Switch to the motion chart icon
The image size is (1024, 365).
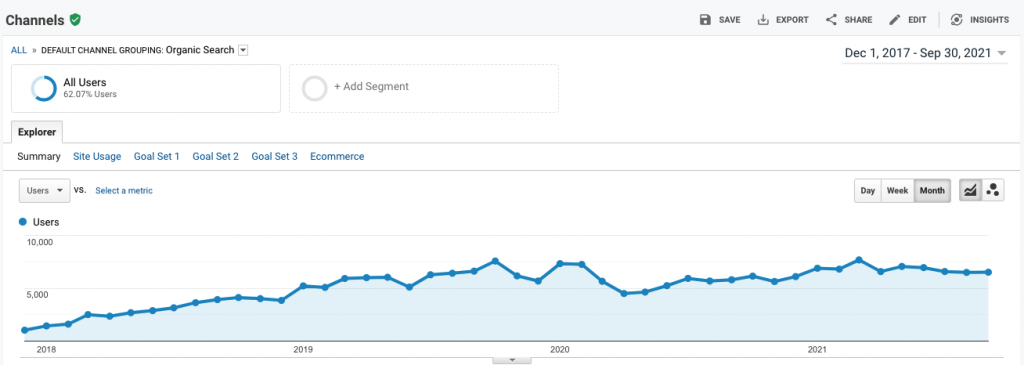(993, 191)
